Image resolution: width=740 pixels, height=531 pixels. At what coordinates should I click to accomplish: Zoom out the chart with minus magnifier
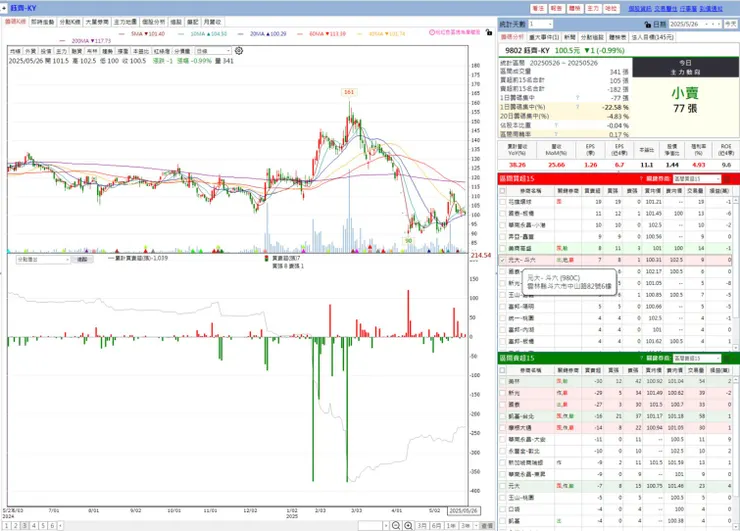click(x=396, y=525)
